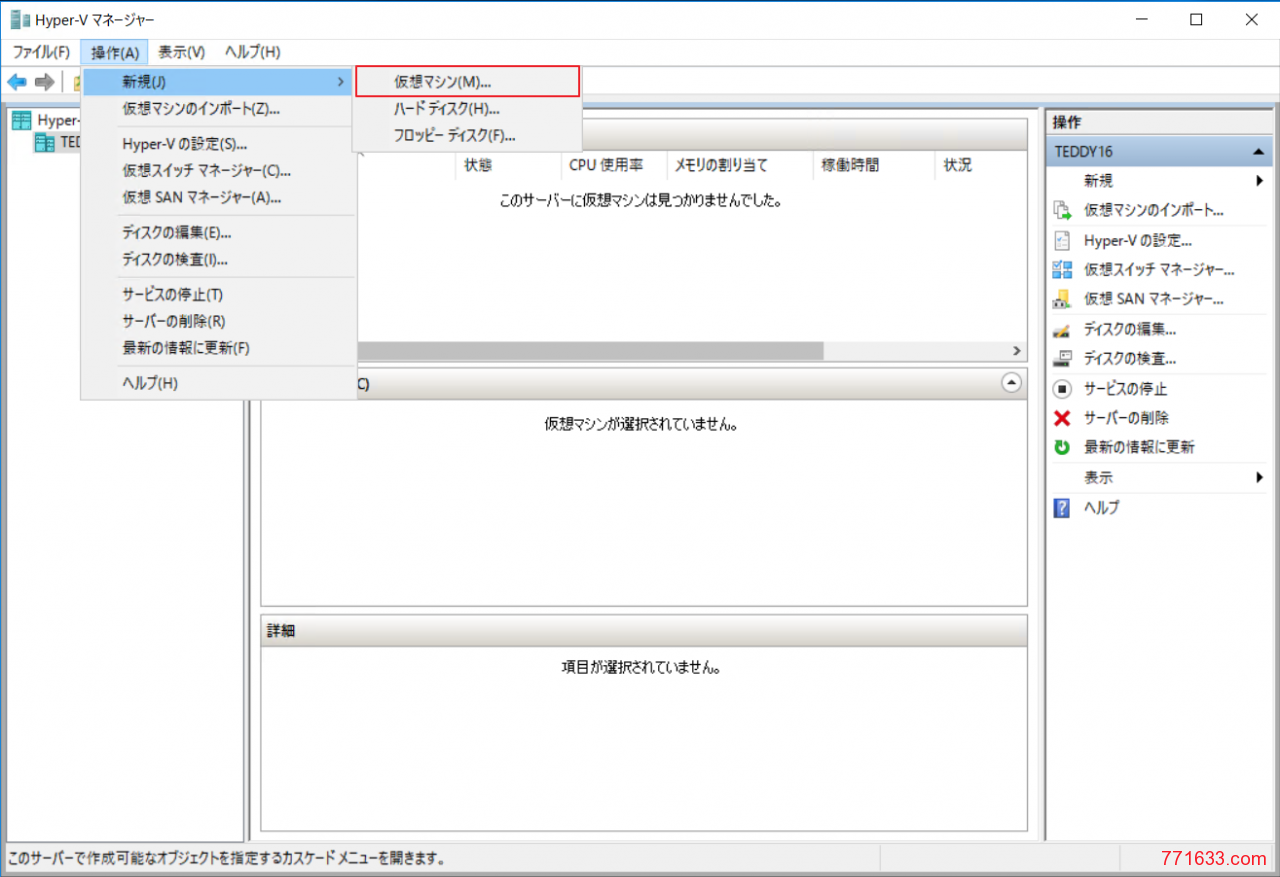
Task: Select 仮想マシン(M)... in the submenu
Action: pyautogui.click(x=468, y=81)
